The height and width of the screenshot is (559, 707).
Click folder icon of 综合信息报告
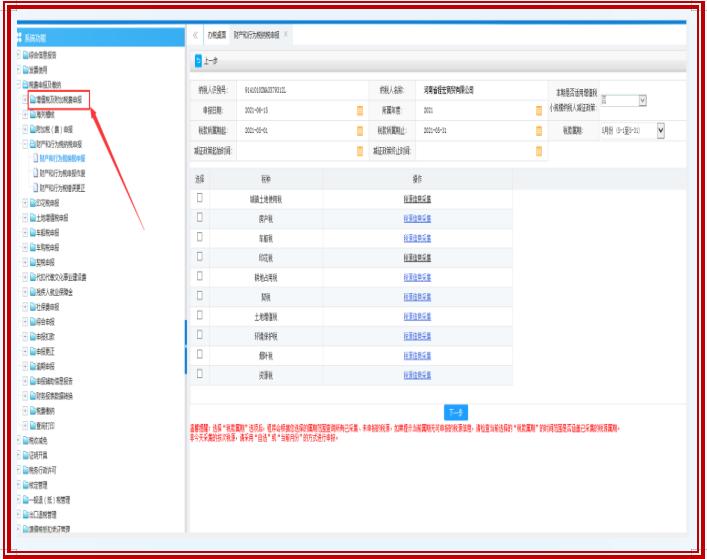click(x=25, y=55)
